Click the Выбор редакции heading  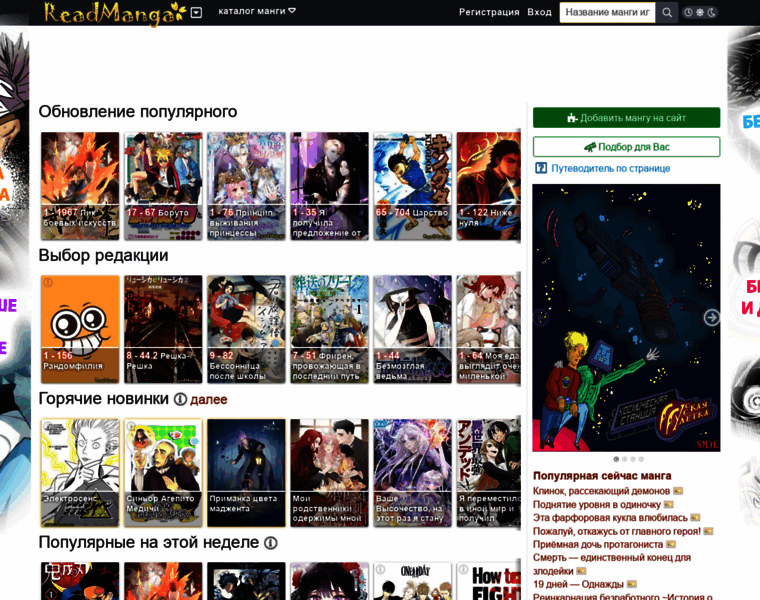[103, 255]
